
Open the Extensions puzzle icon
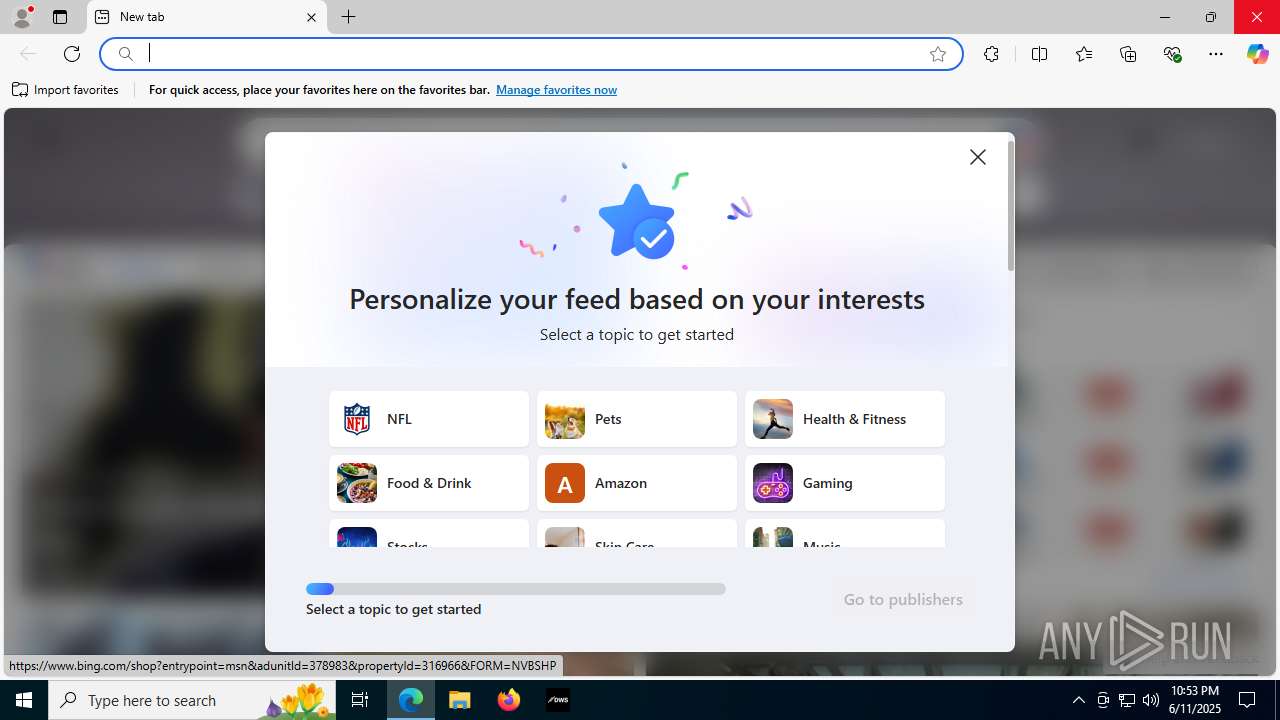pos(991,54)
